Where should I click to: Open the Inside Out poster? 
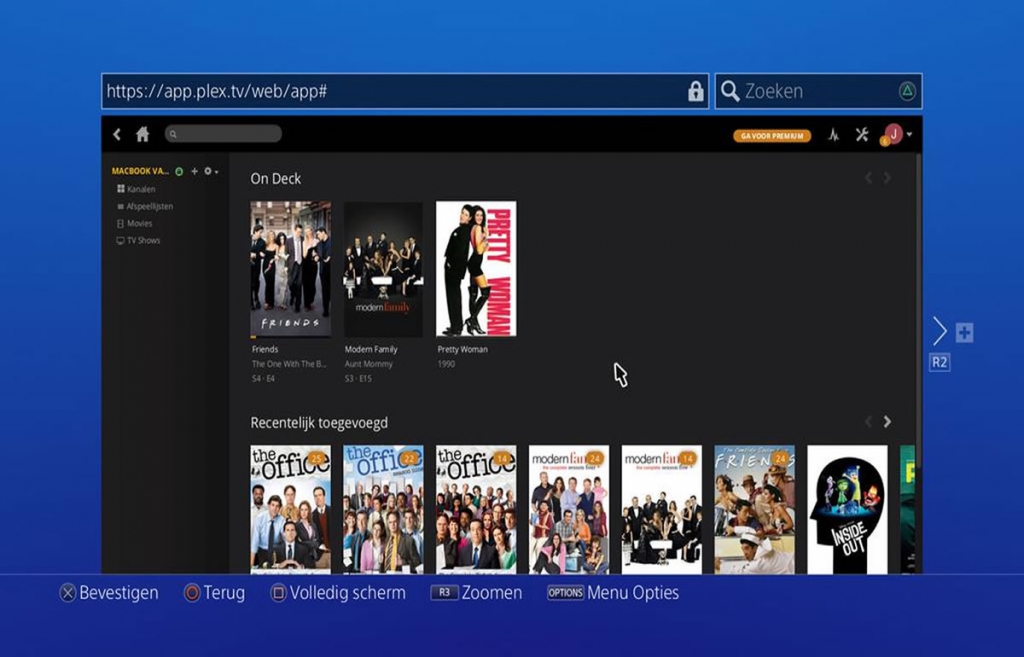(847, 509)
